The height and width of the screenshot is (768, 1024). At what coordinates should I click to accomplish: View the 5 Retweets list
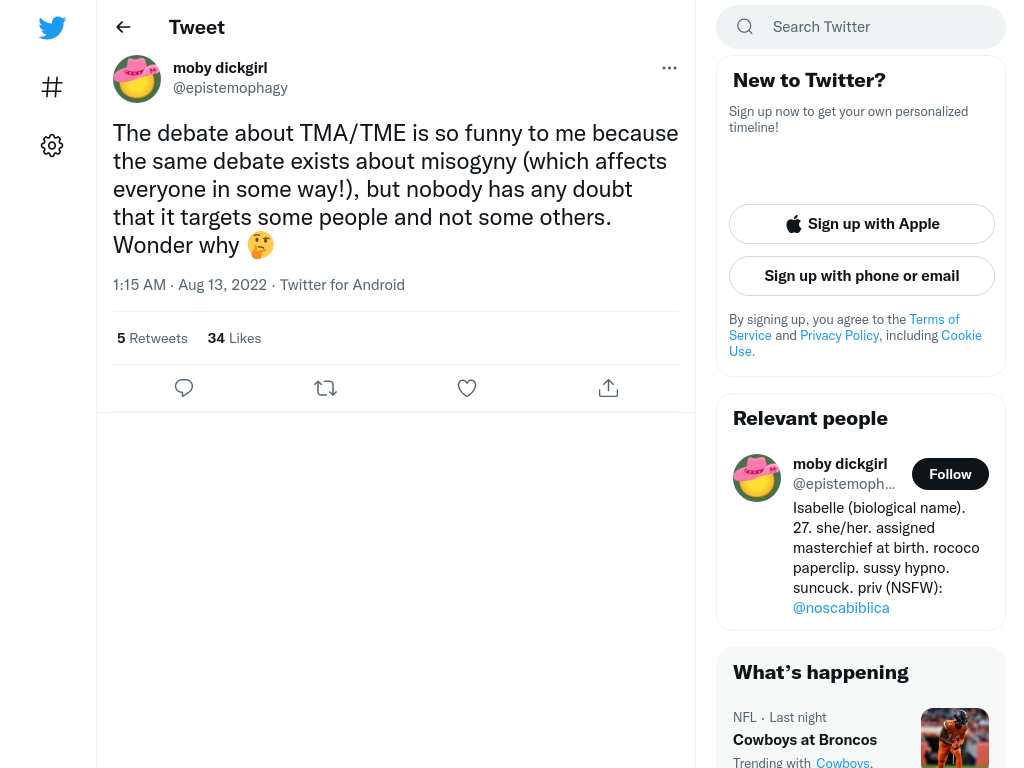[152, 338]
